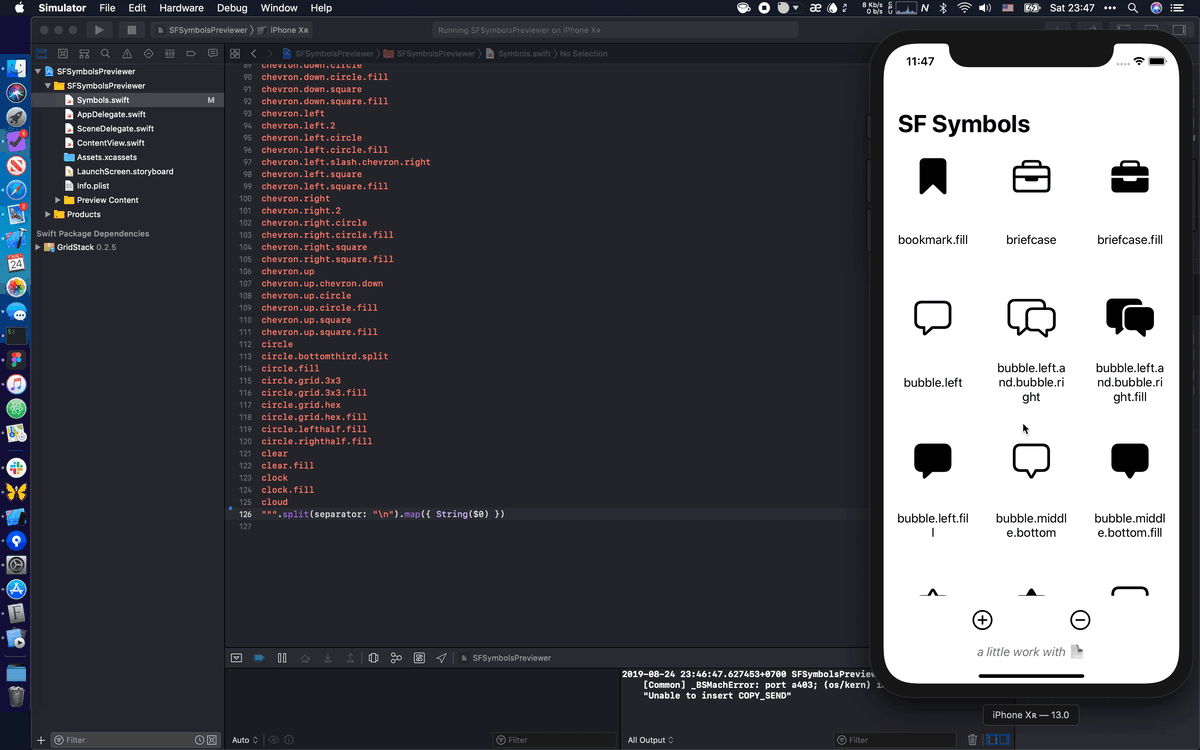Image resolution: width=1200 pixels, height=750 pixels.
Task: Run the project with the play button
Action: pos(99,30)
